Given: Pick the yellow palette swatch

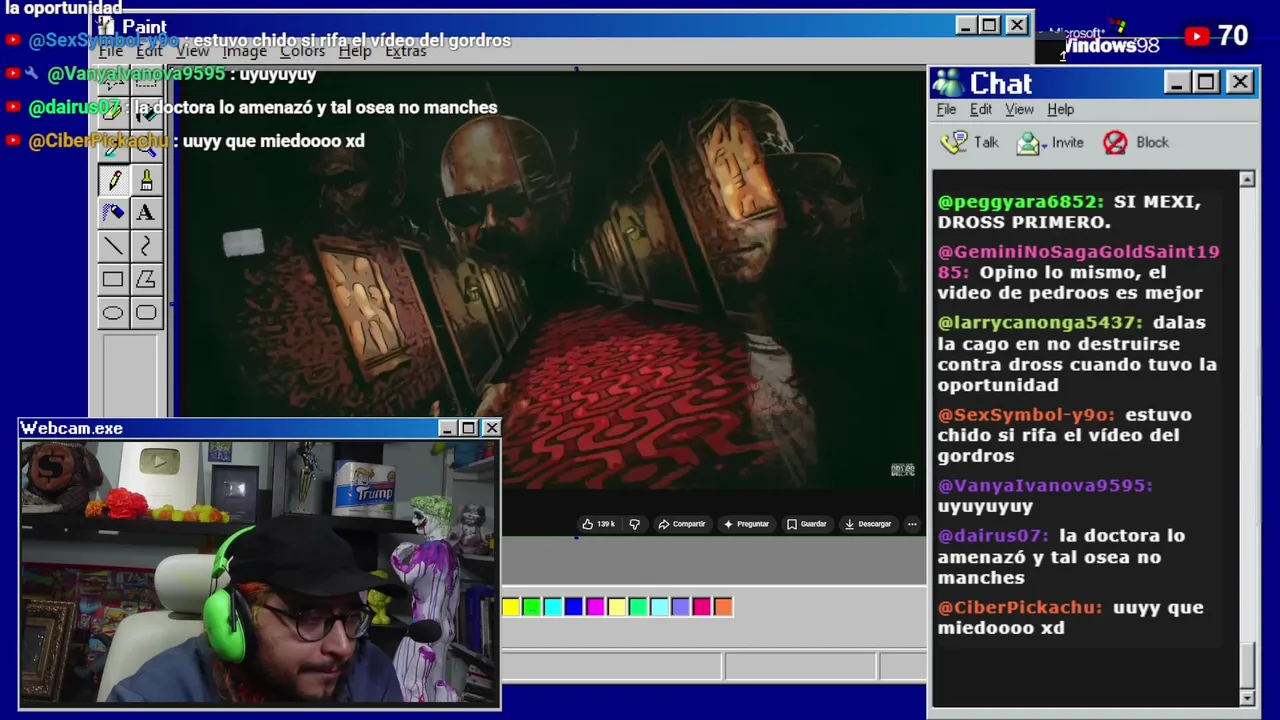Looking at the screenshot, I should tap(511, 607).
